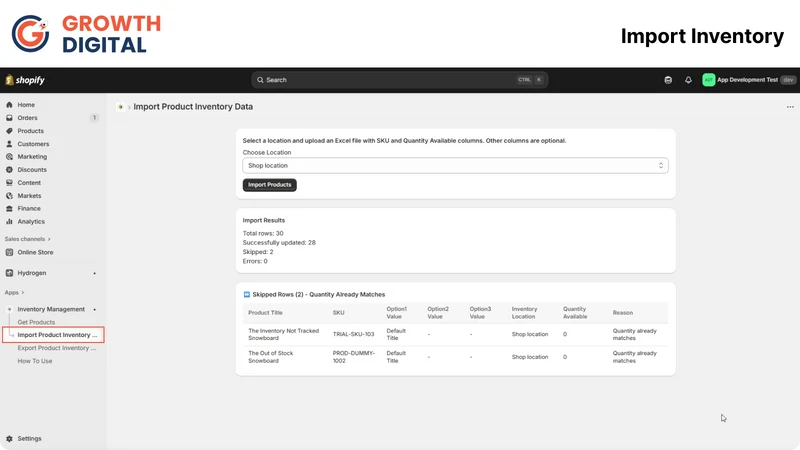
Task: Click the Product Title column header
Action: coord(265,313)
